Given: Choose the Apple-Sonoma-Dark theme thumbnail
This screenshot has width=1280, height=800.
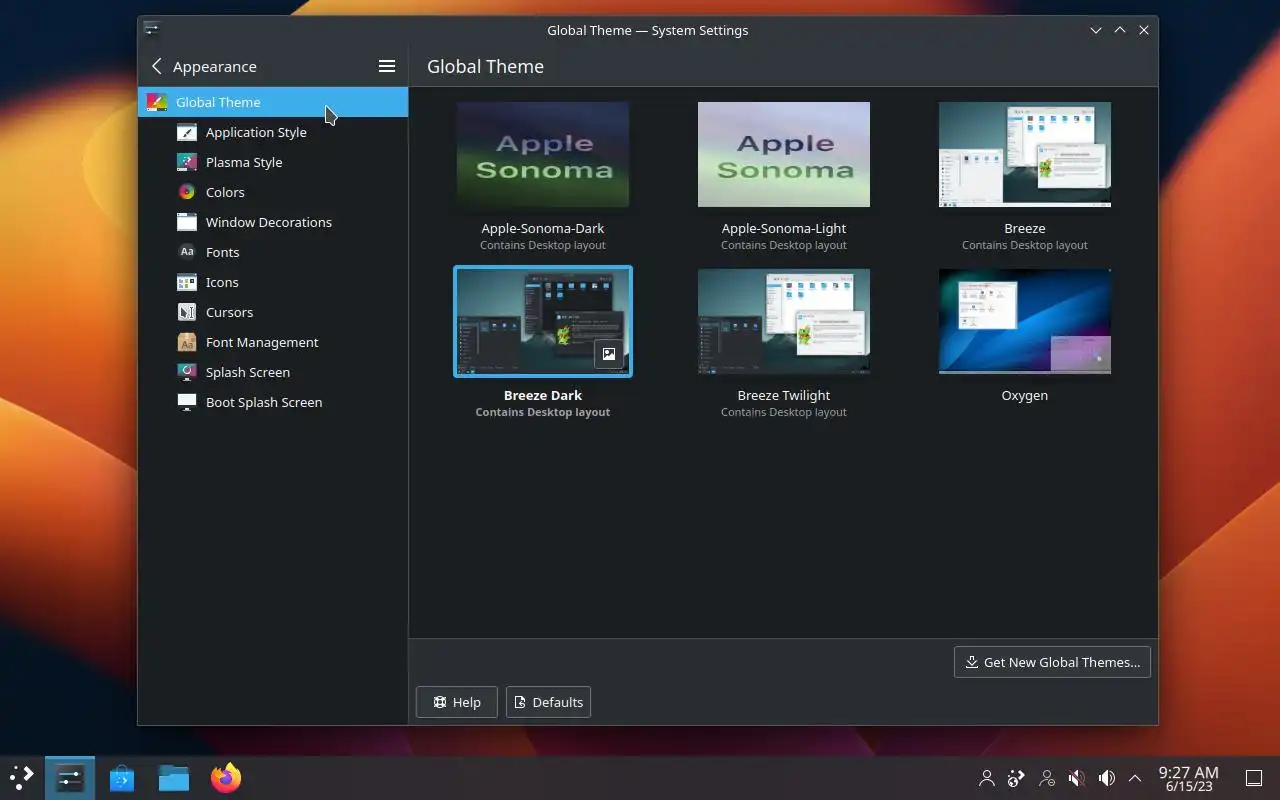Looking at the screenshot, I should (543, 154).
